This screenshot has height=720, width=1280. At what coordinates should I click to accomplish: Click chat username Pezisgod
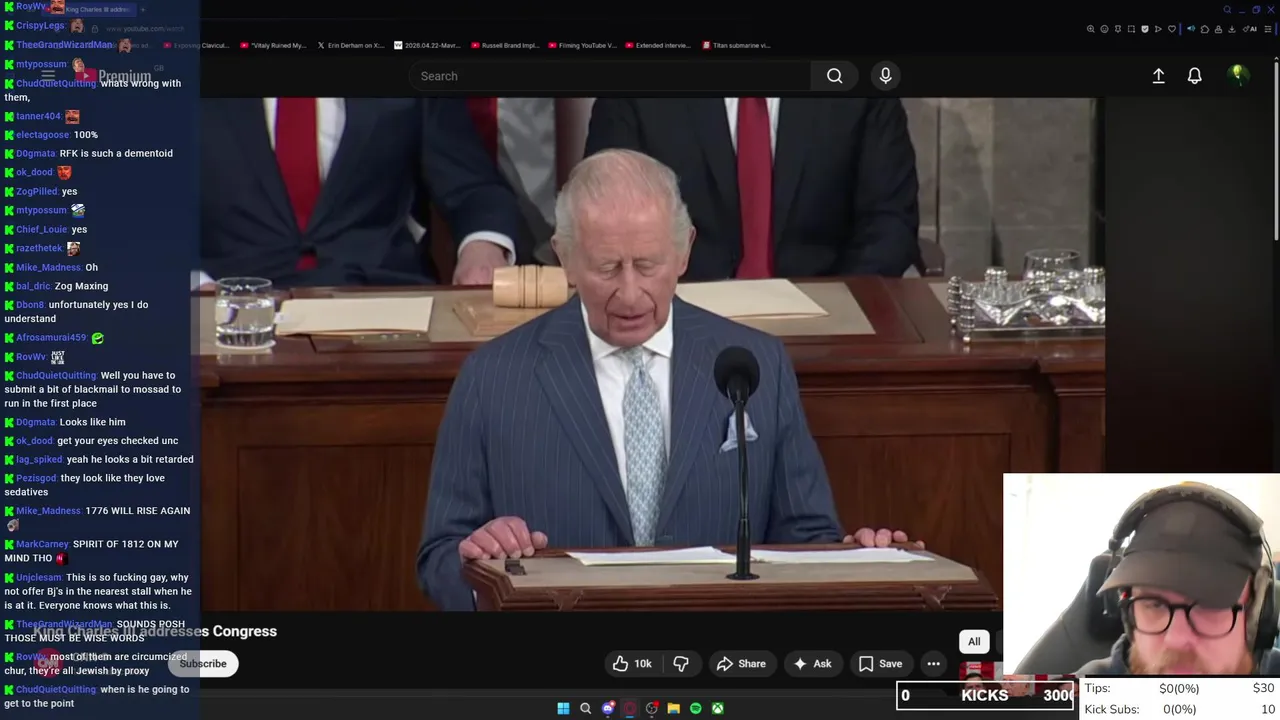click(x=36, y=478)
